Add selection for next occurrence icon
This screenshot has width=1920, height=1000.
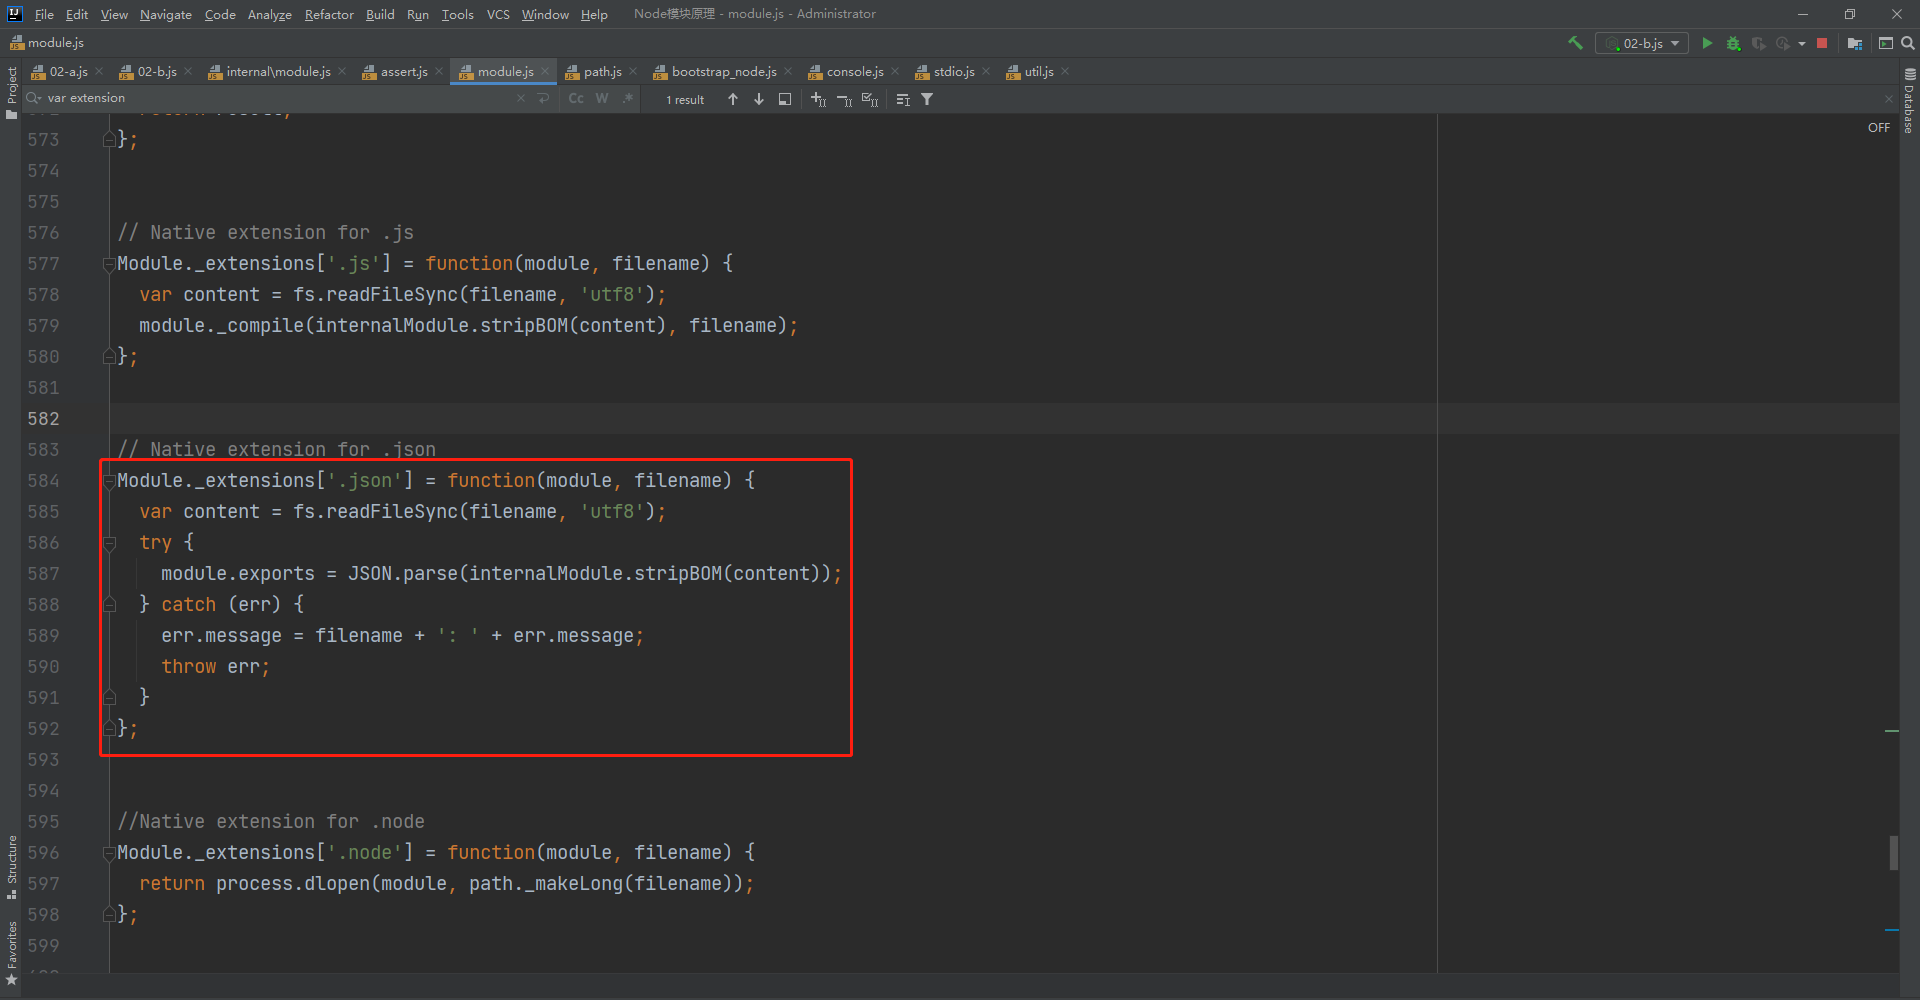[x=819, y=99]
